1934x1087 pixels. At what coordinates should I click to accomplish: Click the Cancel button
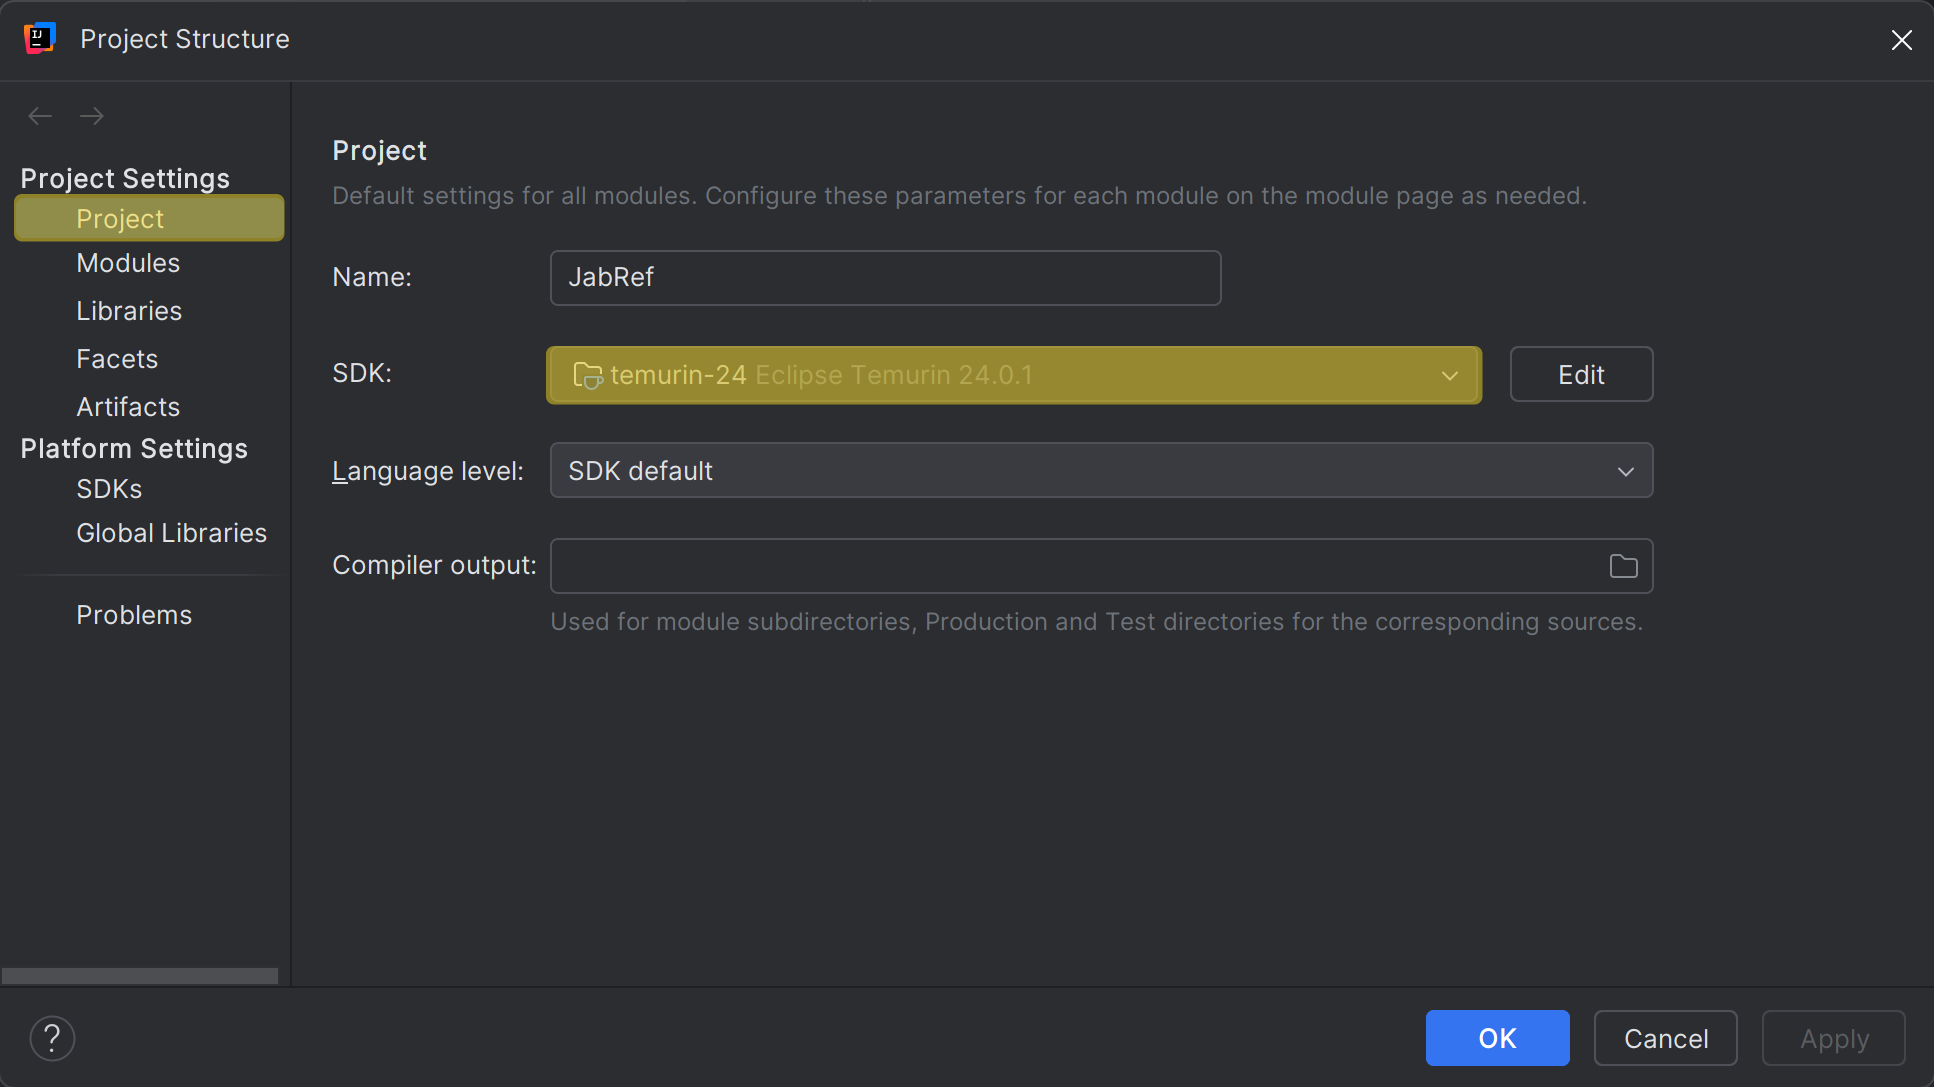coord(1665,1038)
